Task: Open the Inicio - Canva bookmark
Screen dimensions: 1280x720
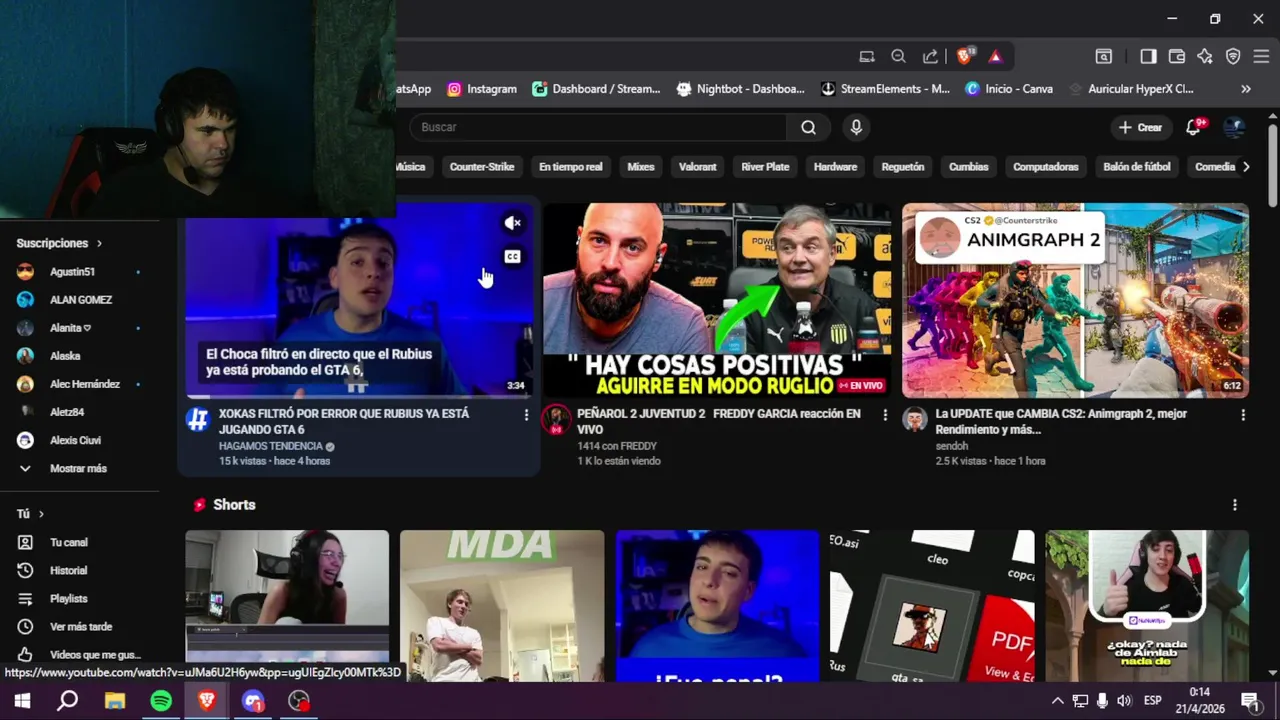Action: (x=1008, y=89)
